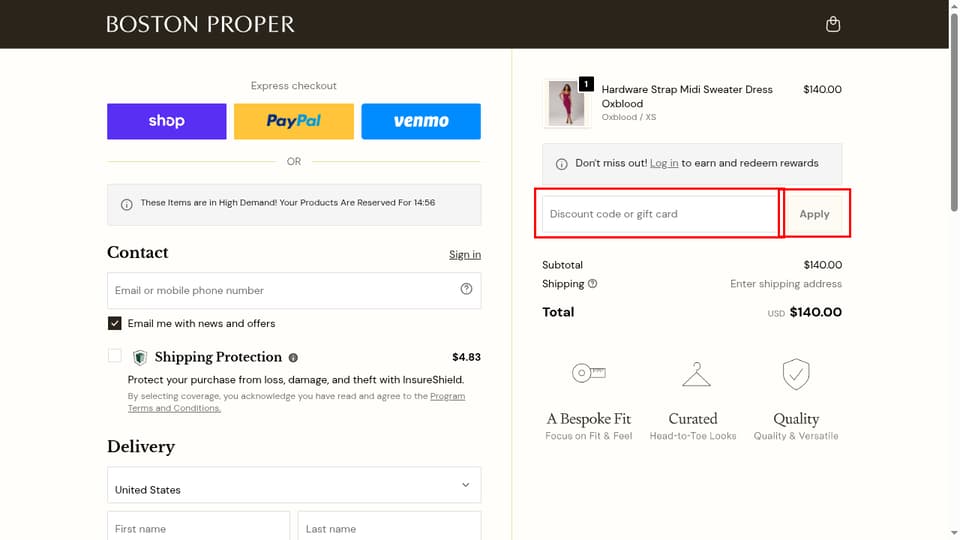Click the Hardware Strap Midi Sweater Dress title

(x=687, y=97)
